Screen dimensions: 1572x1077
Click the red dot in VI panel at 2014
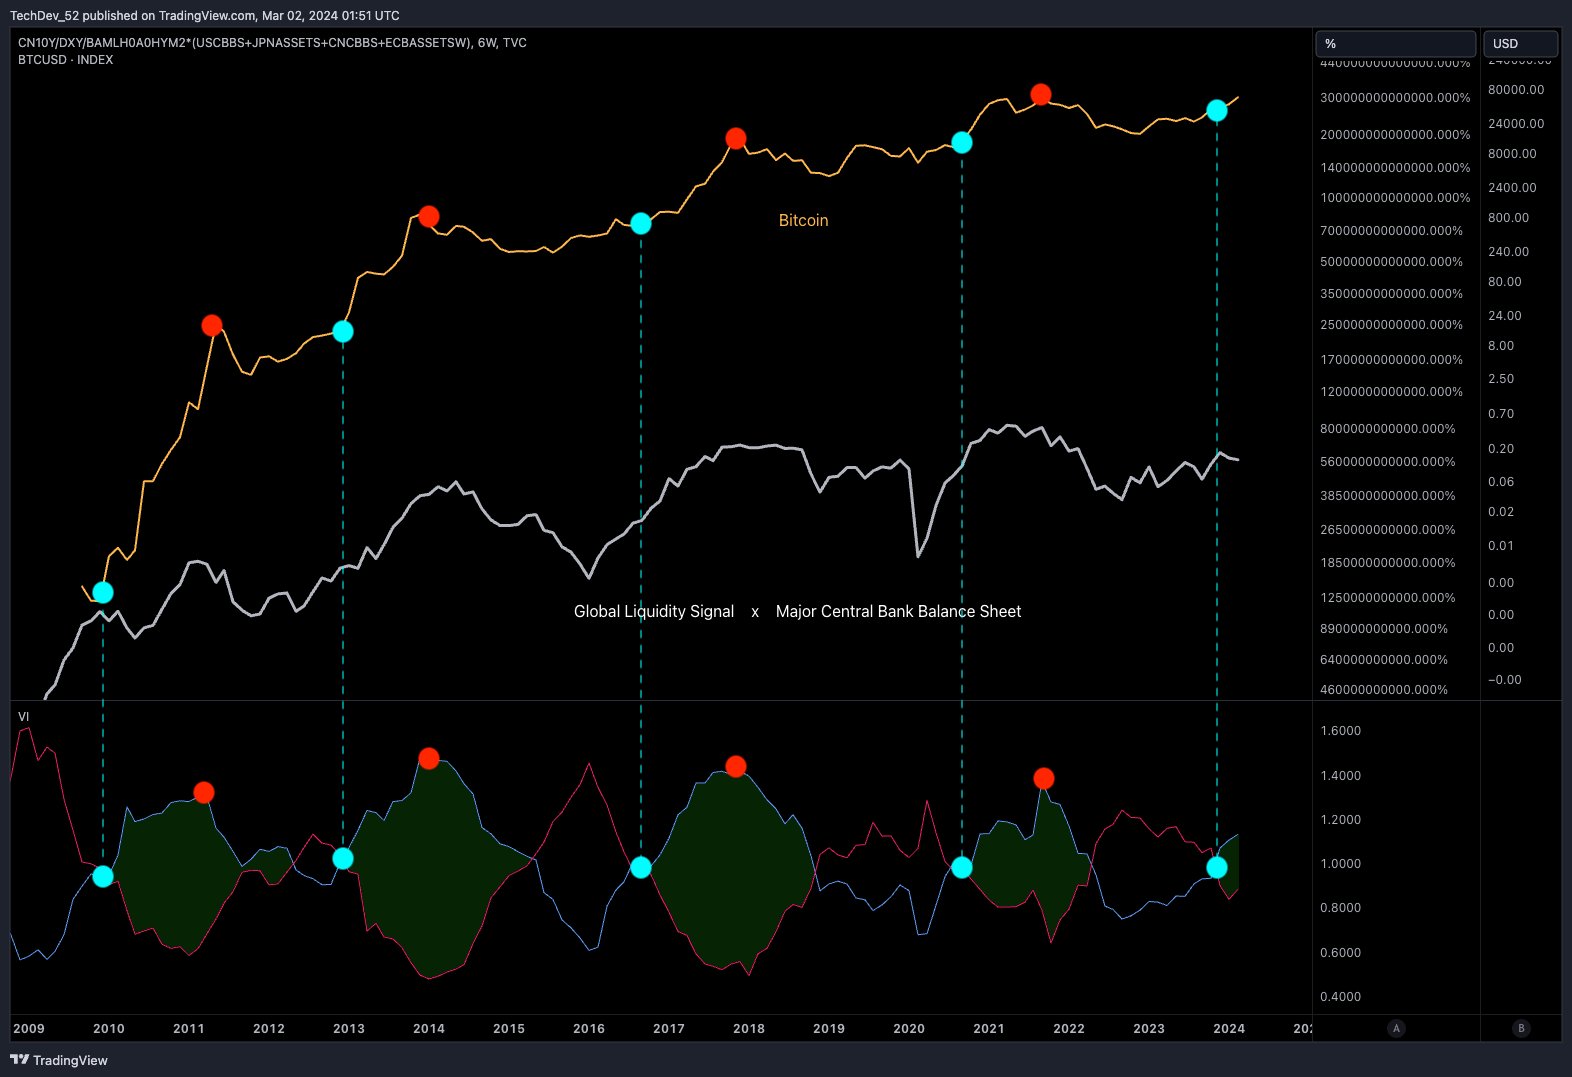[428, 758]
